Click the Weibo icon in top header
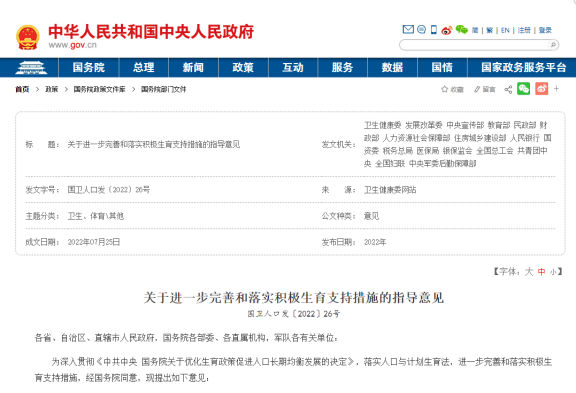The width and height of the screenshot is (576, 393). coord(447,30)
